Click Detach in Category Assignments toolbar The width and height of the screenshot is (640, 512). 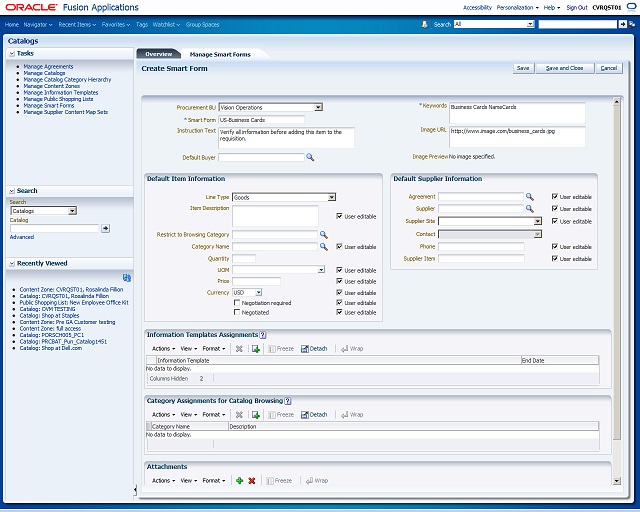314,415
